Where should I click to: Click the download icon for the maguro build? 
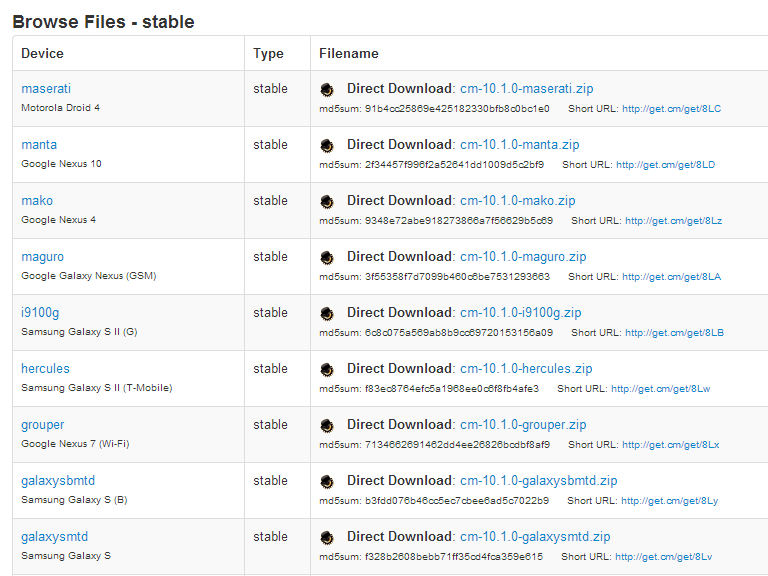(x=327, y=257)
